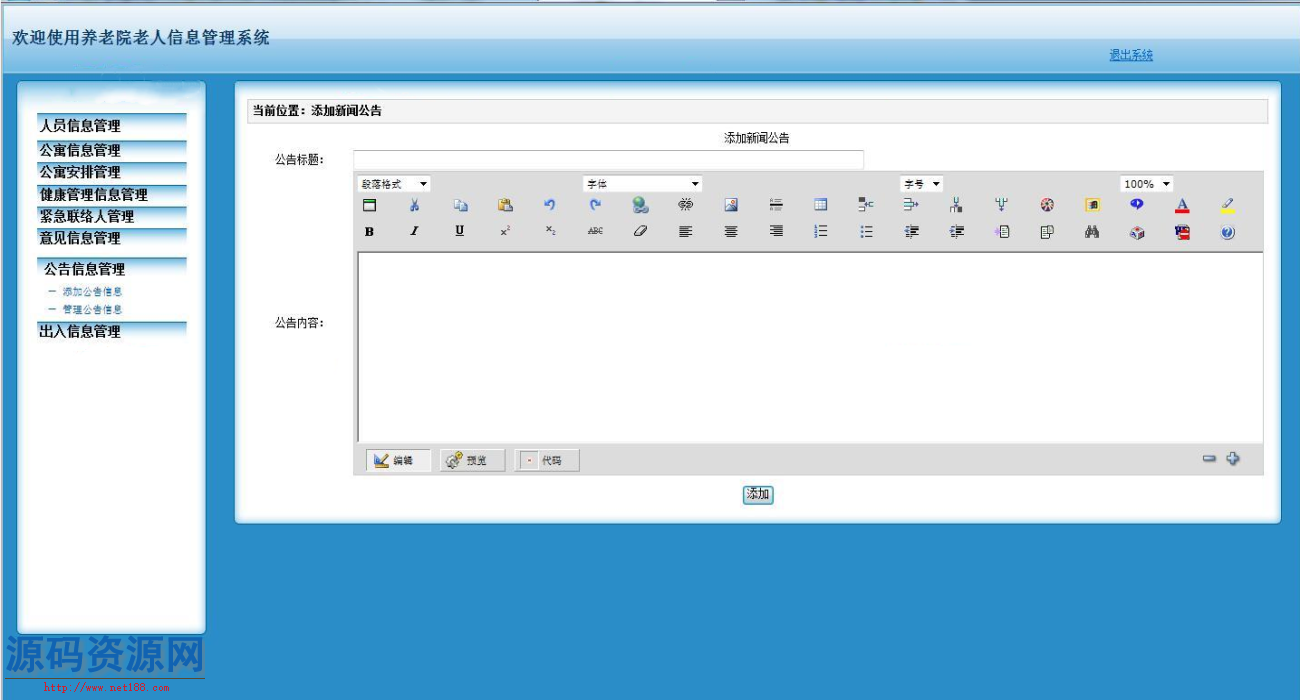Submit the announcement with the 添加 button
This screenshot has width=1300, height=700.
click(758, 494)
